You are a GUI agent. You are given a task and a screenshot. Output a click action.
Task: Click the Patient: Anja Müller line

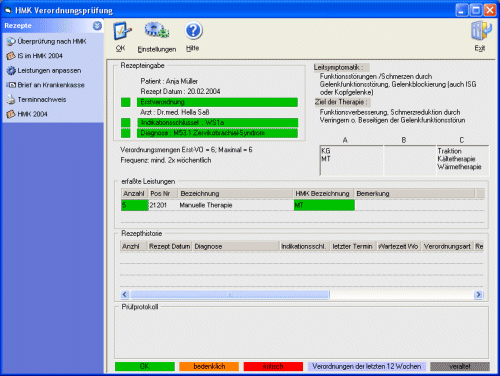[169, 81]
